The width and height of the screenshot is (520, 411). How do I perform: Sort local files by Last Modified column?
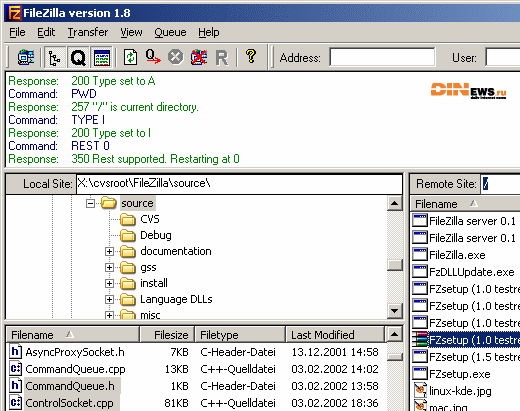(335, 334)
